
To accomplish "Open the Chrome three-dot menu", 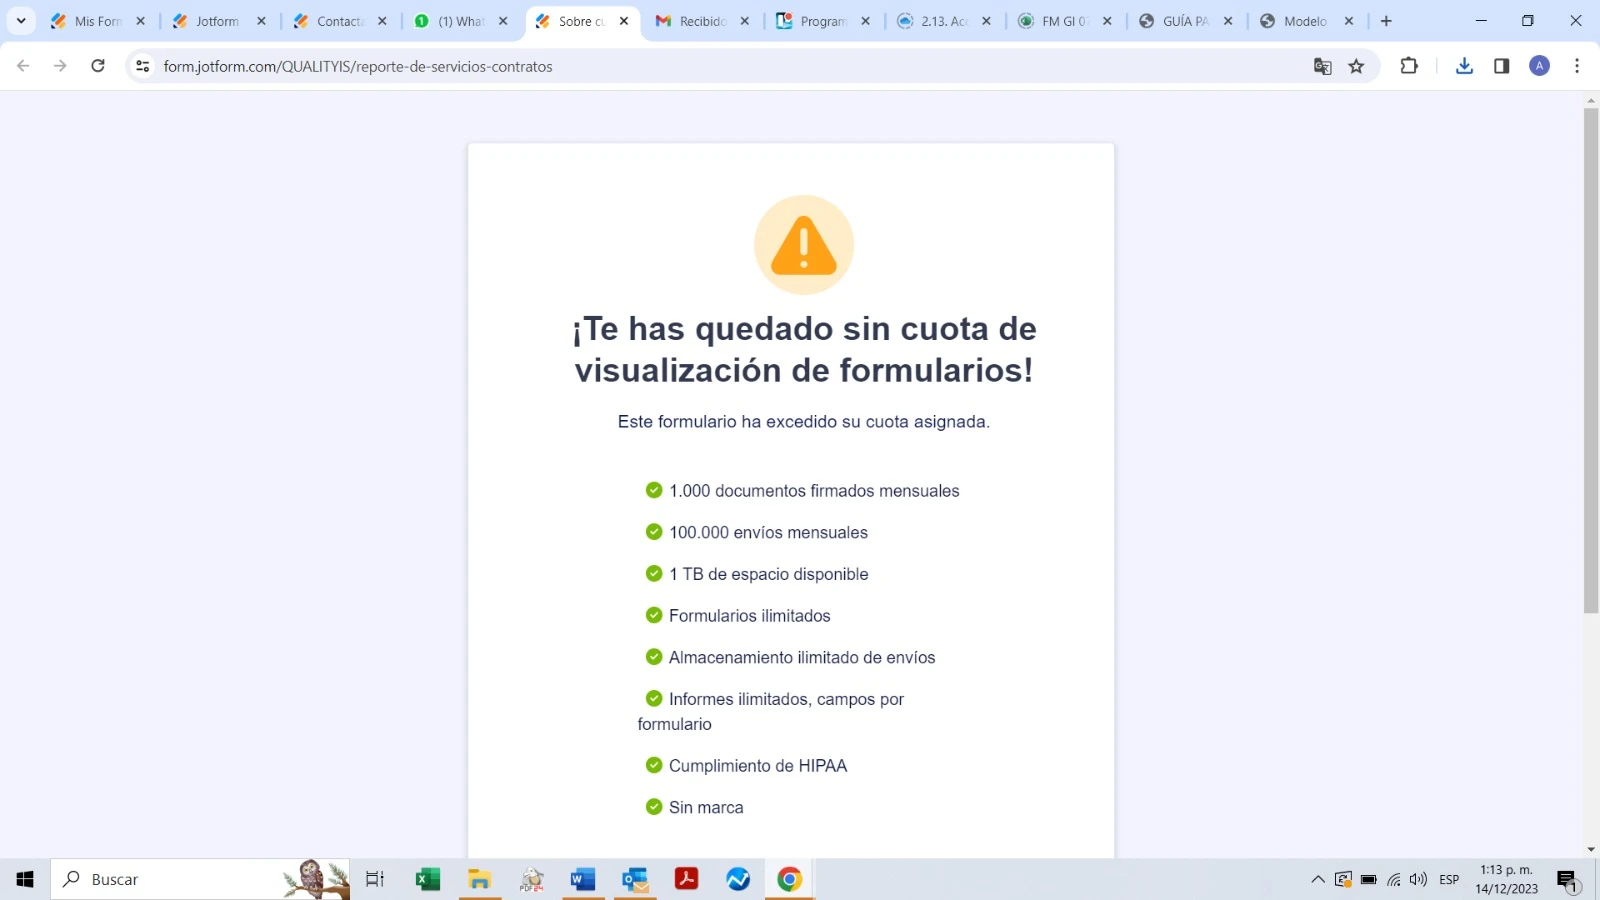I will coord(1577,66).
